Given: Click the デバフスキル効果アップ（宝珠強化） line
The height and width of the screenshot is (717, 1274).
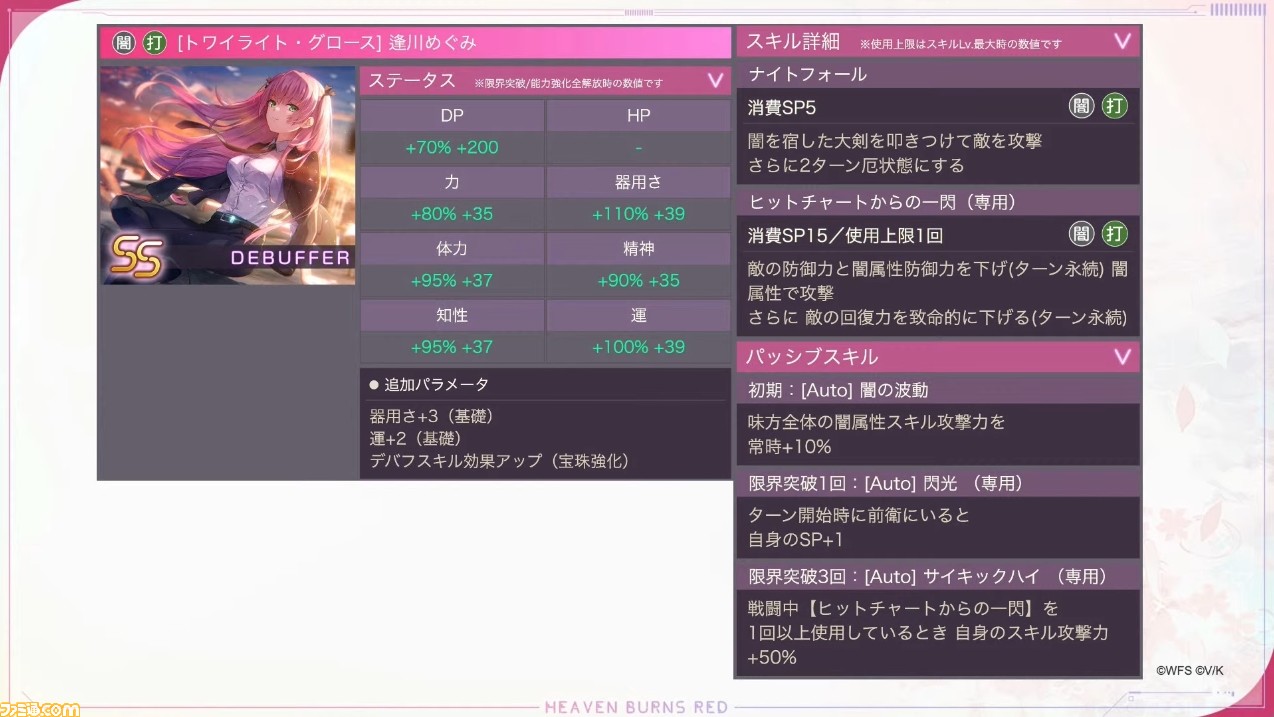Looking at the screenshot, I should (499, 461).
